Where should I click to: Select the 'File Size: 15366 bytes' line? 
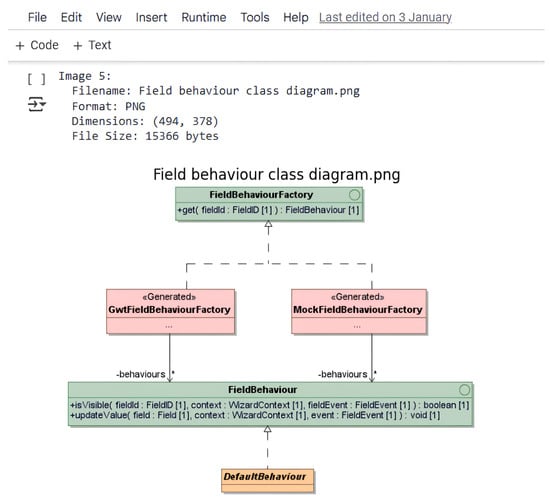tap(145, 136)
